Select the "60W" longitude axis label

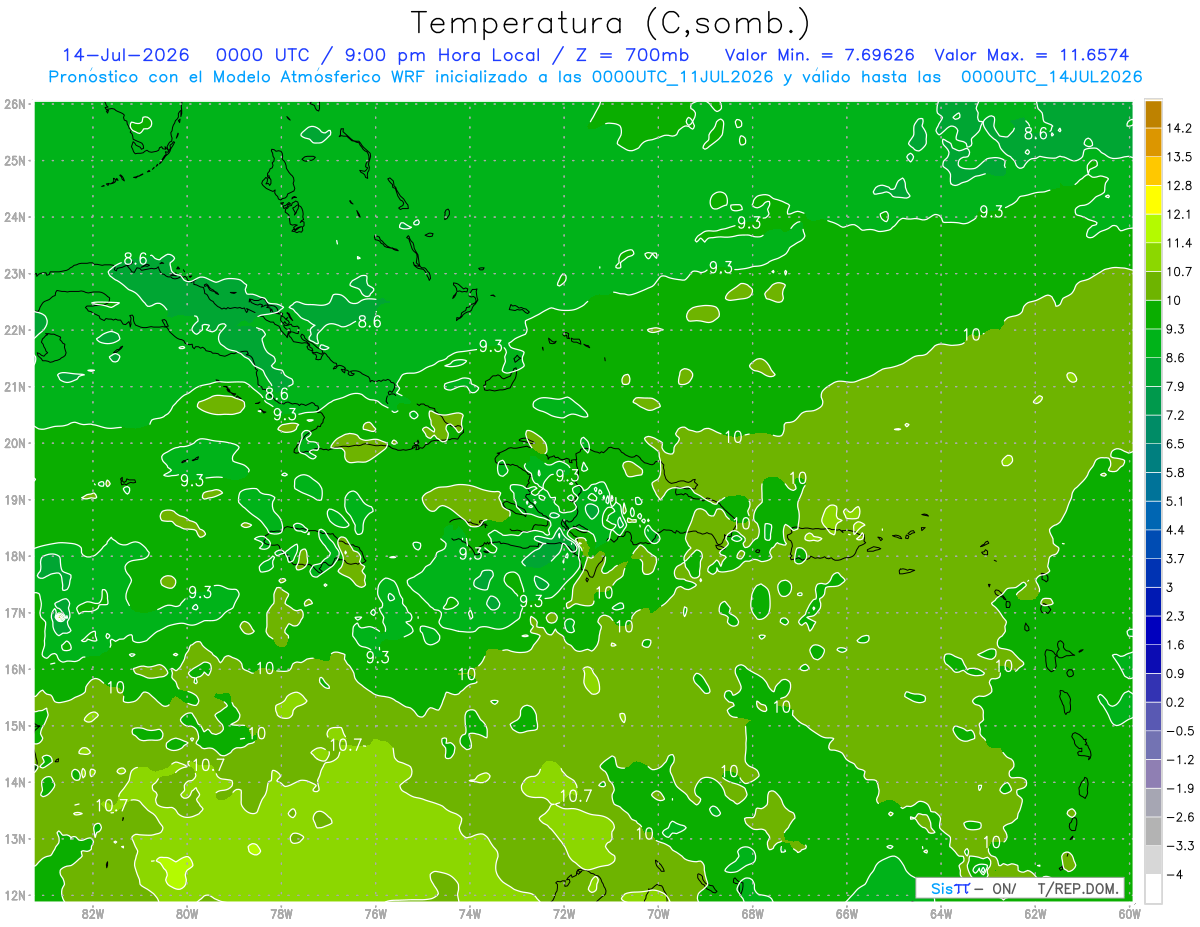(x=1130, y=914)
